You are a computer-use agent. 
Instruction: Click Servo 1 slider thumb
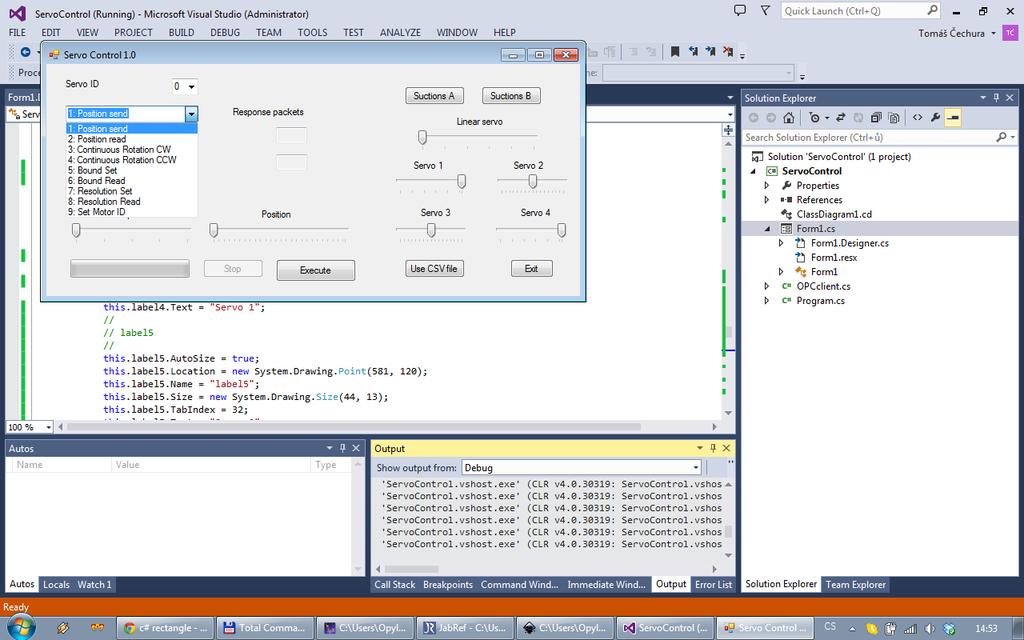pyautogui.click(x=461, y=182)
